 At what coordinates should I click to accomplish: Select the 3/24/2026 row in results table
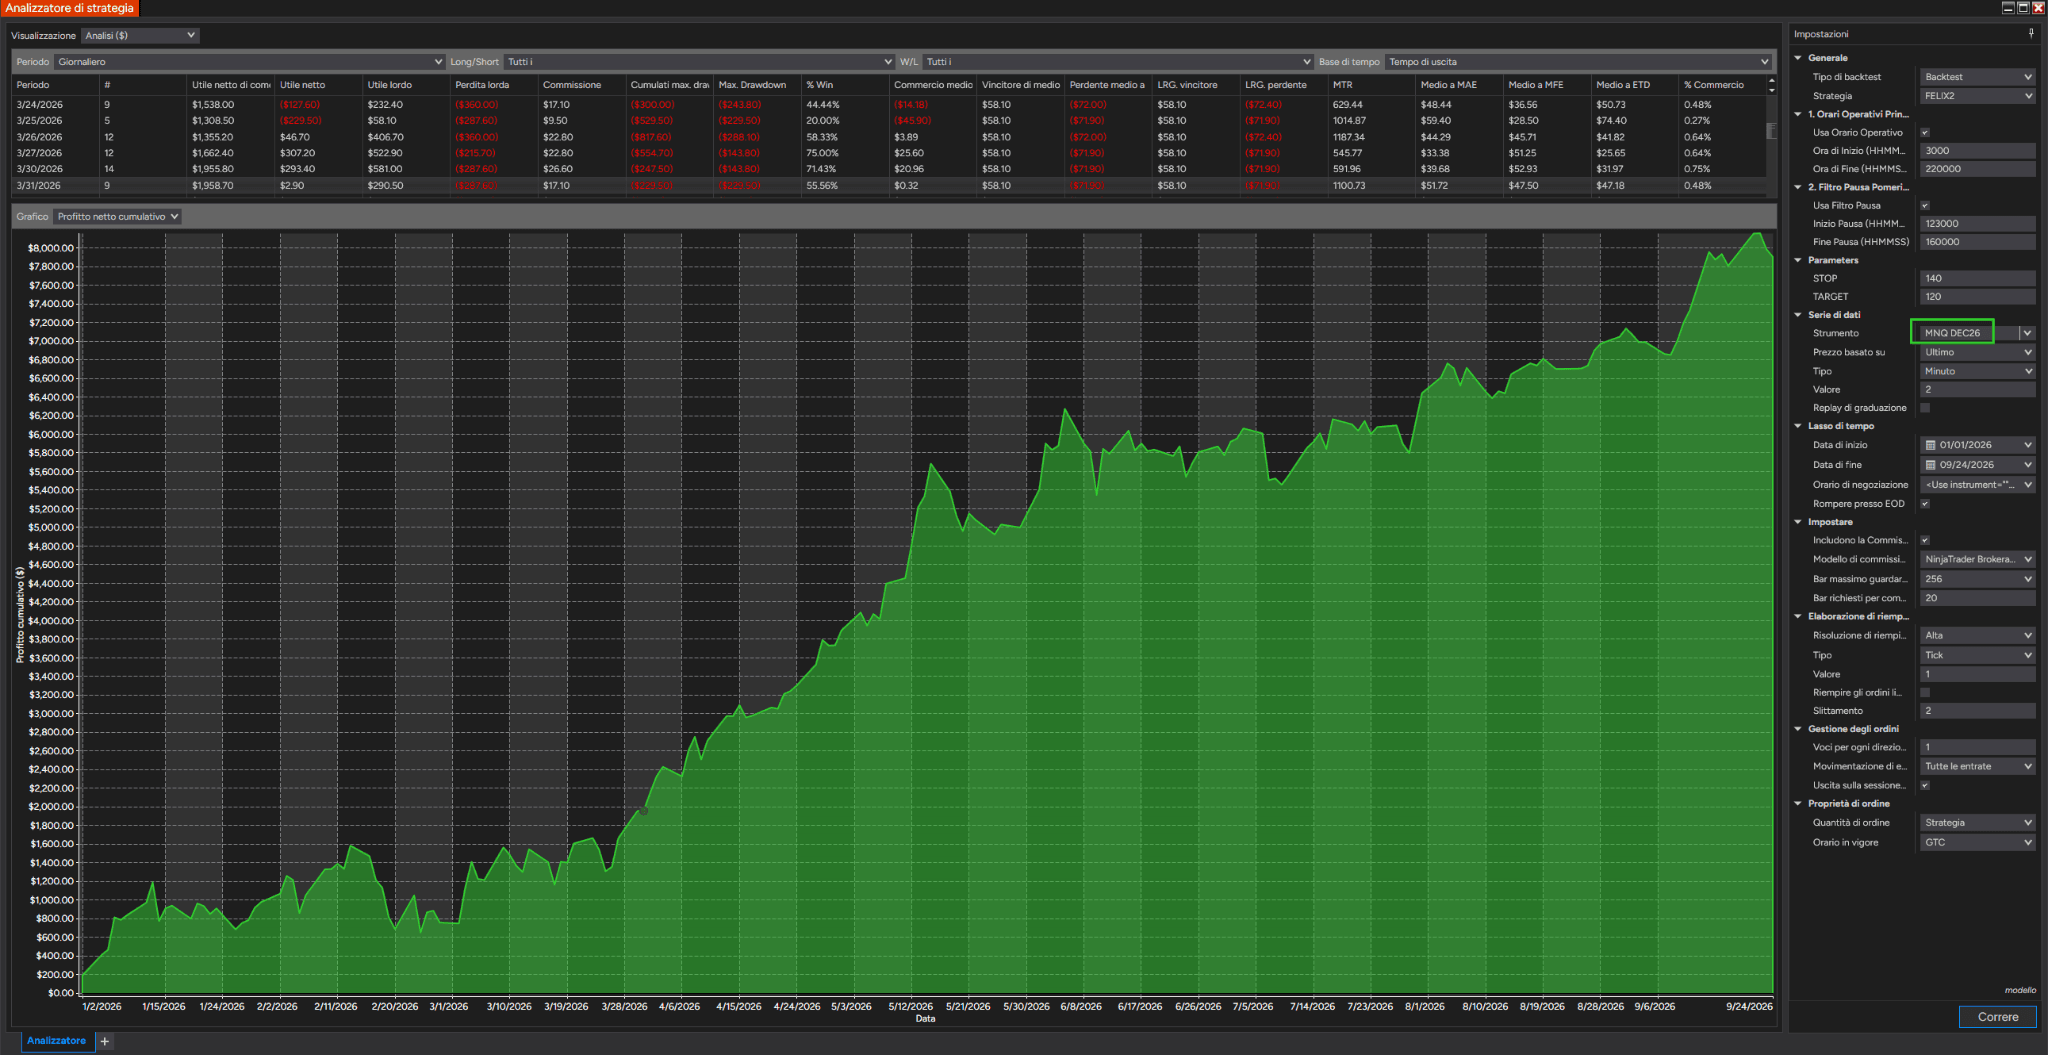[889, 105]
